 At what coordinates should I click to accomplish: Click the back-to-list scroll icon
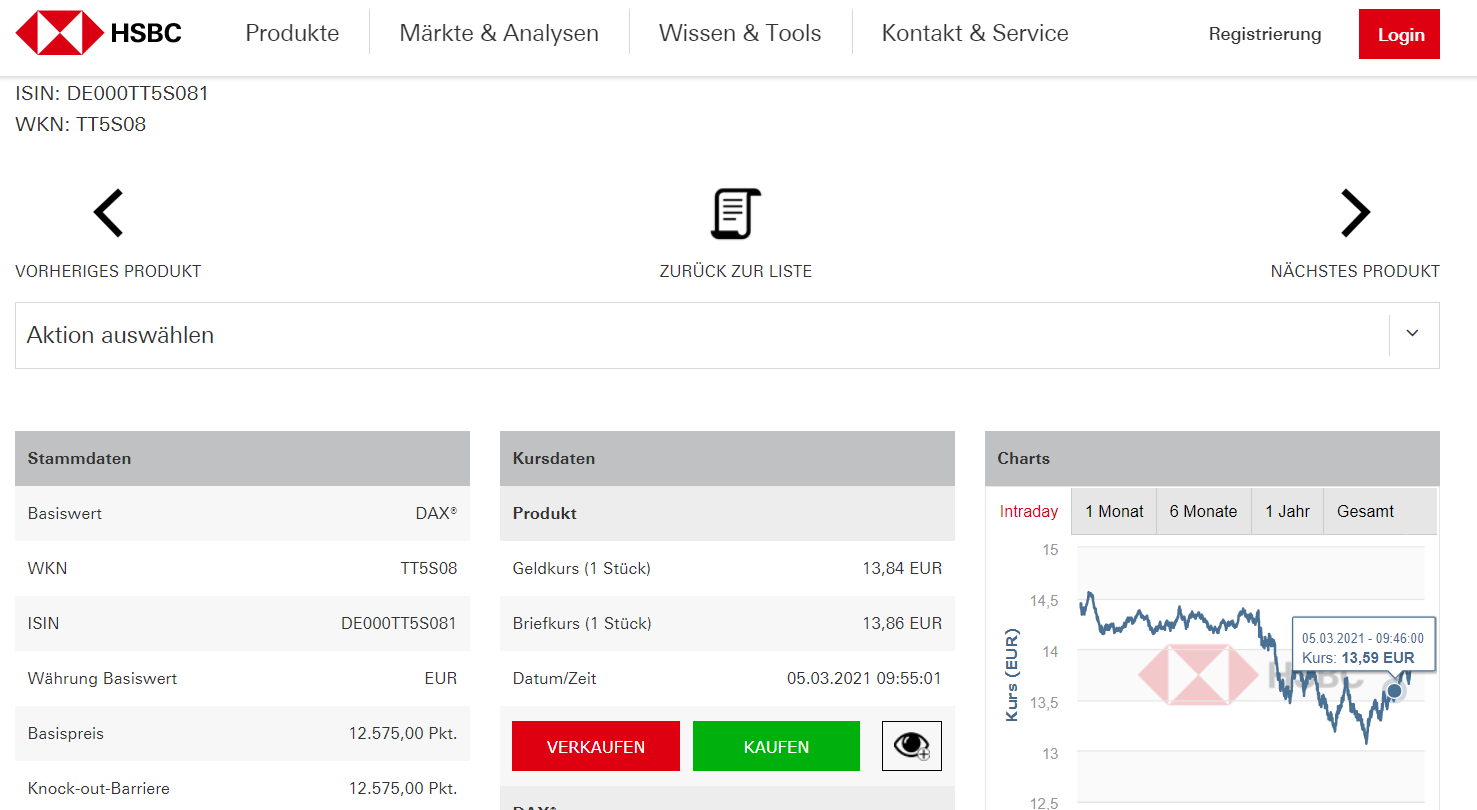pyautogui.click(x=736, y=213)
